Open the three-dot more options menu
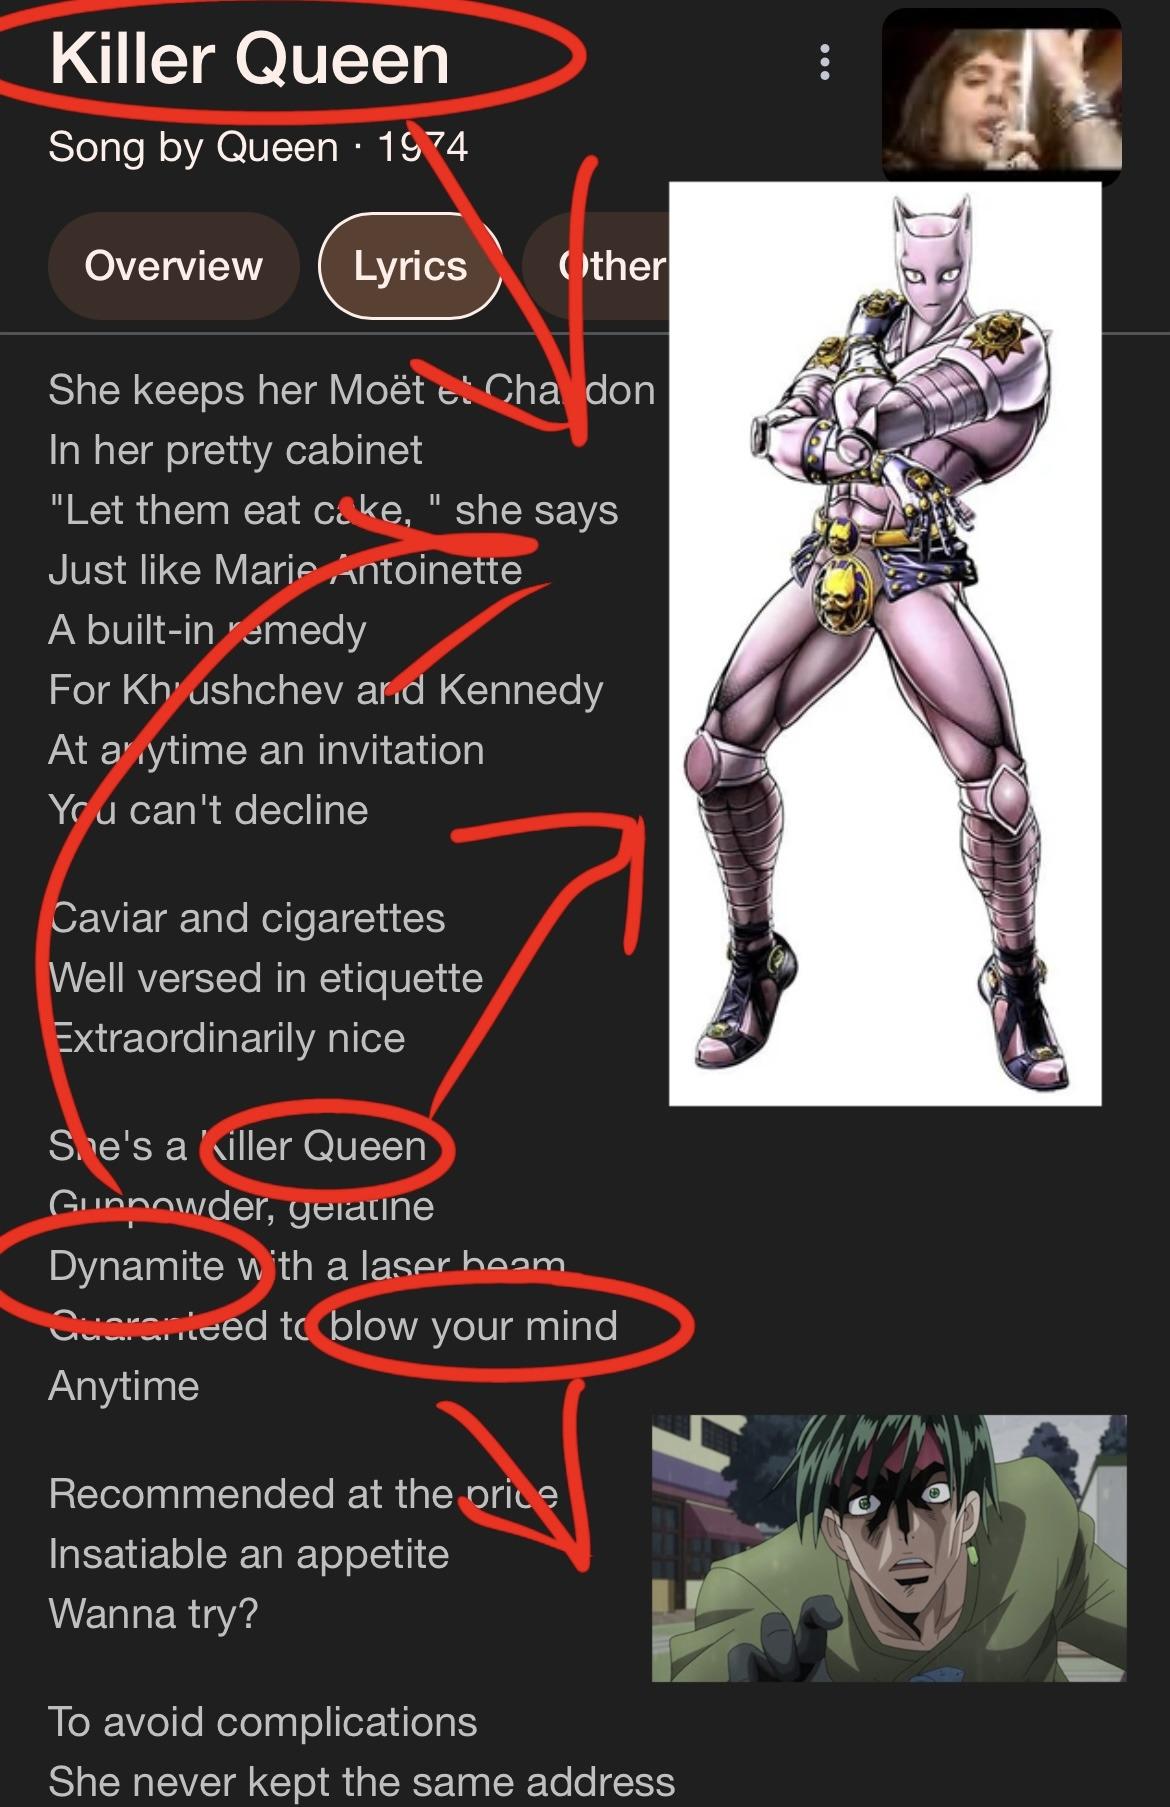The image size is (1170, 1807). click(x=824, y=62)
